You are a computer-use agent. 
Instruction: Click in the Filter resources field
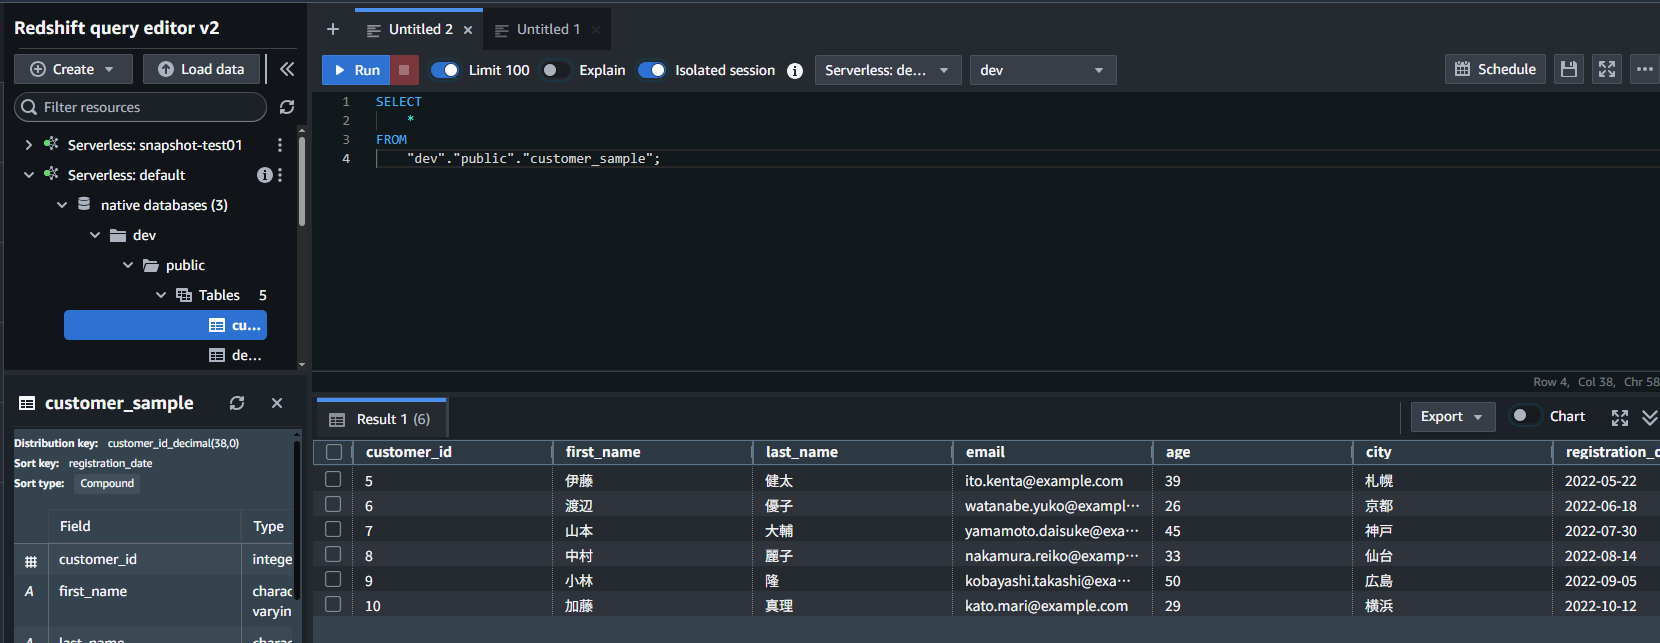[140, 107]
